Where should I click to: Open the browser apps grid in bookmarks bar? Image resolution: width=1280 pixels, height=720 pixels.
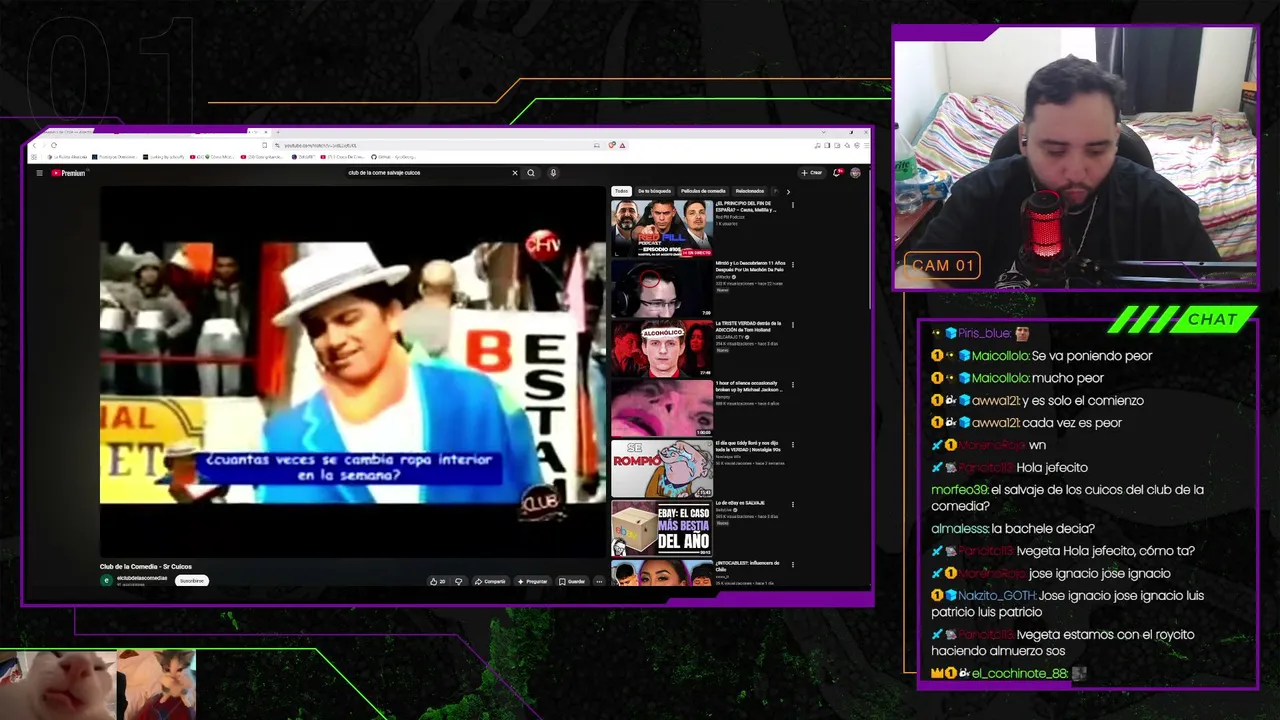point(33,157)
